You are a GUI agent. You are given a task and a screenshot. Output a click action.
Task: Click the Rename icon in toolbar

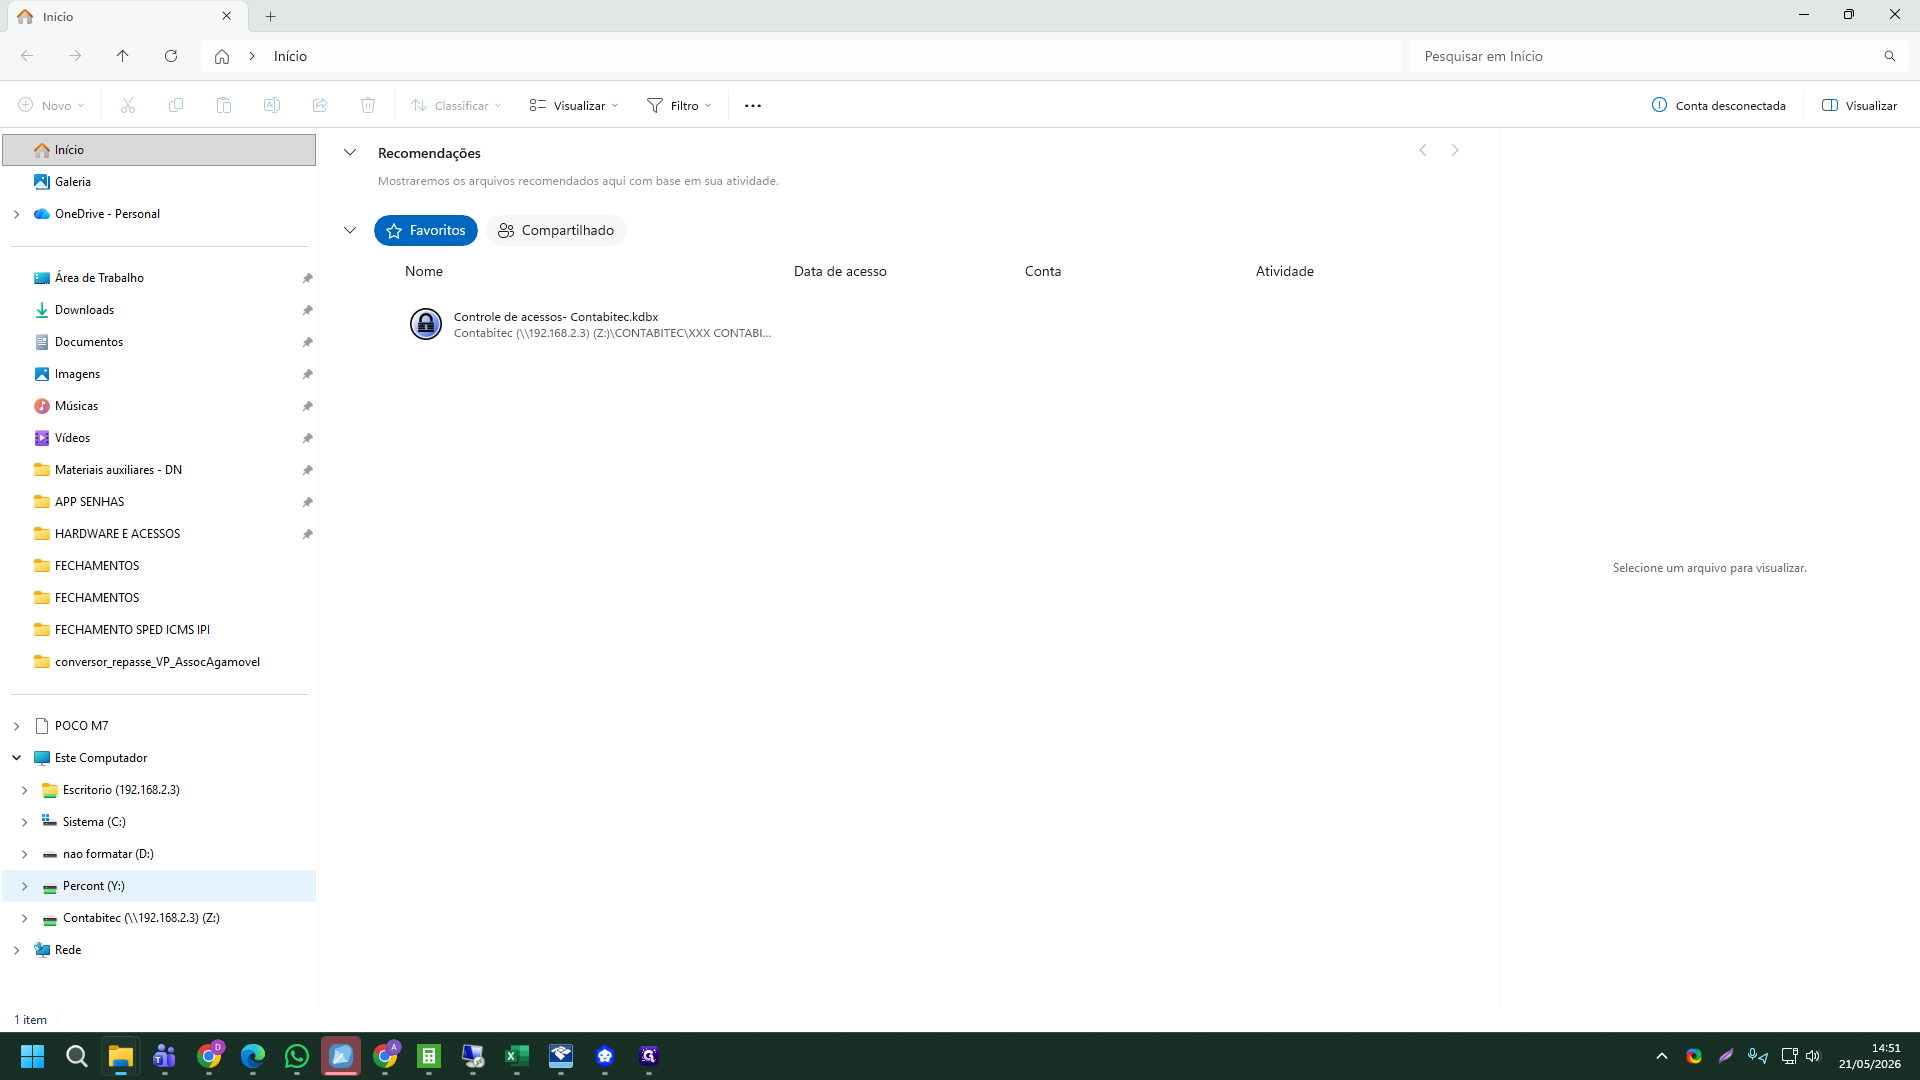[x=272, y=105]
